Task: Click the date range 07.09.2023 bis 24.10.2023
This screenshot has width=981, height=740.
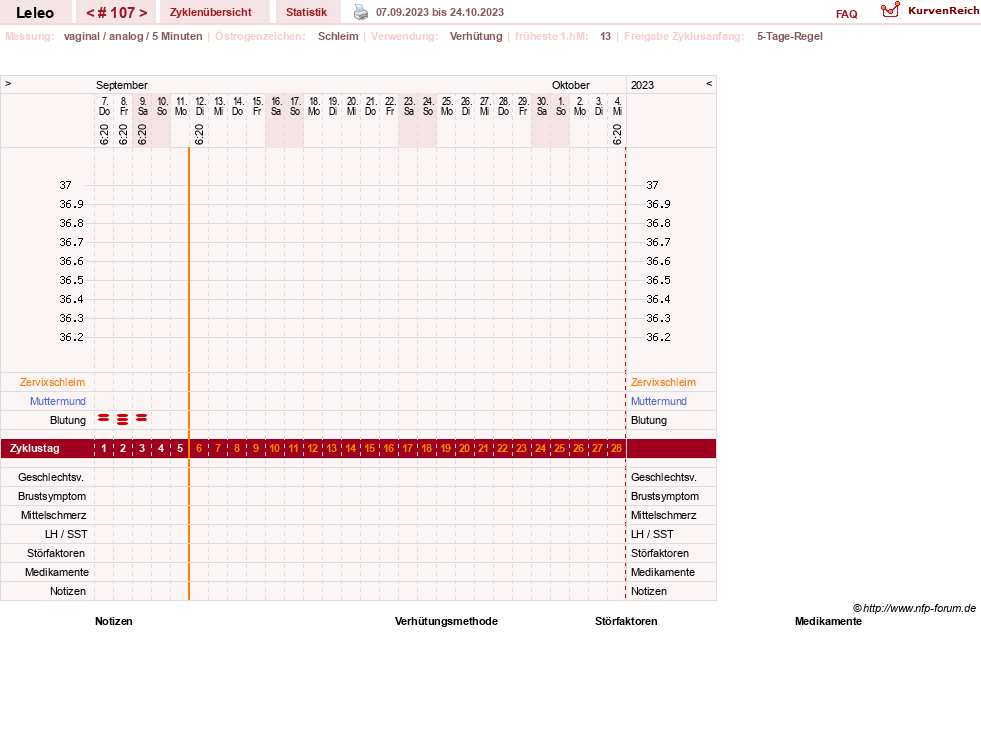Action: pos(440,12)
